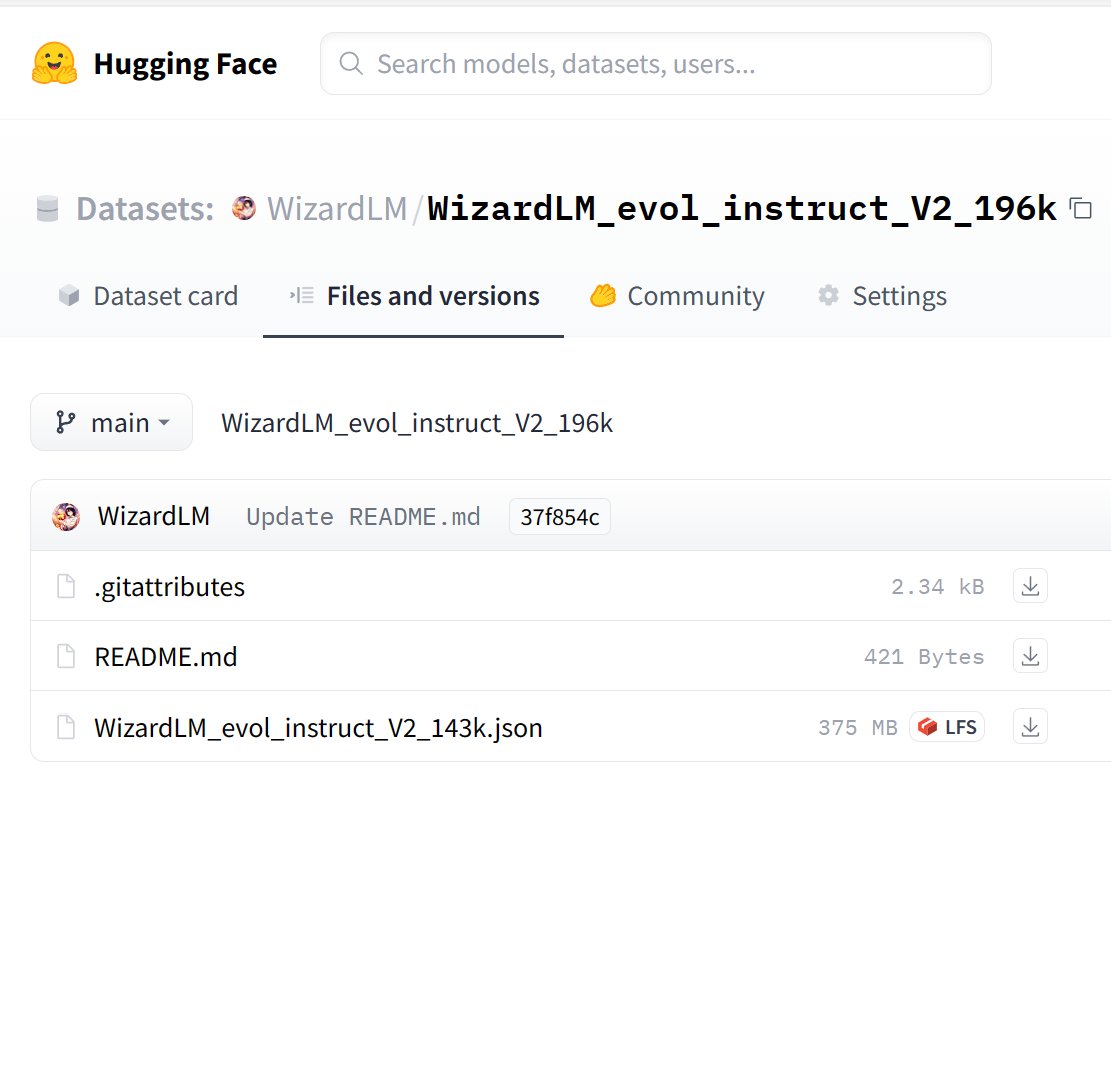Screen dimensions: 1111x1072
Task: Open the WizardLM commit author link
Action: click(154, 517)
